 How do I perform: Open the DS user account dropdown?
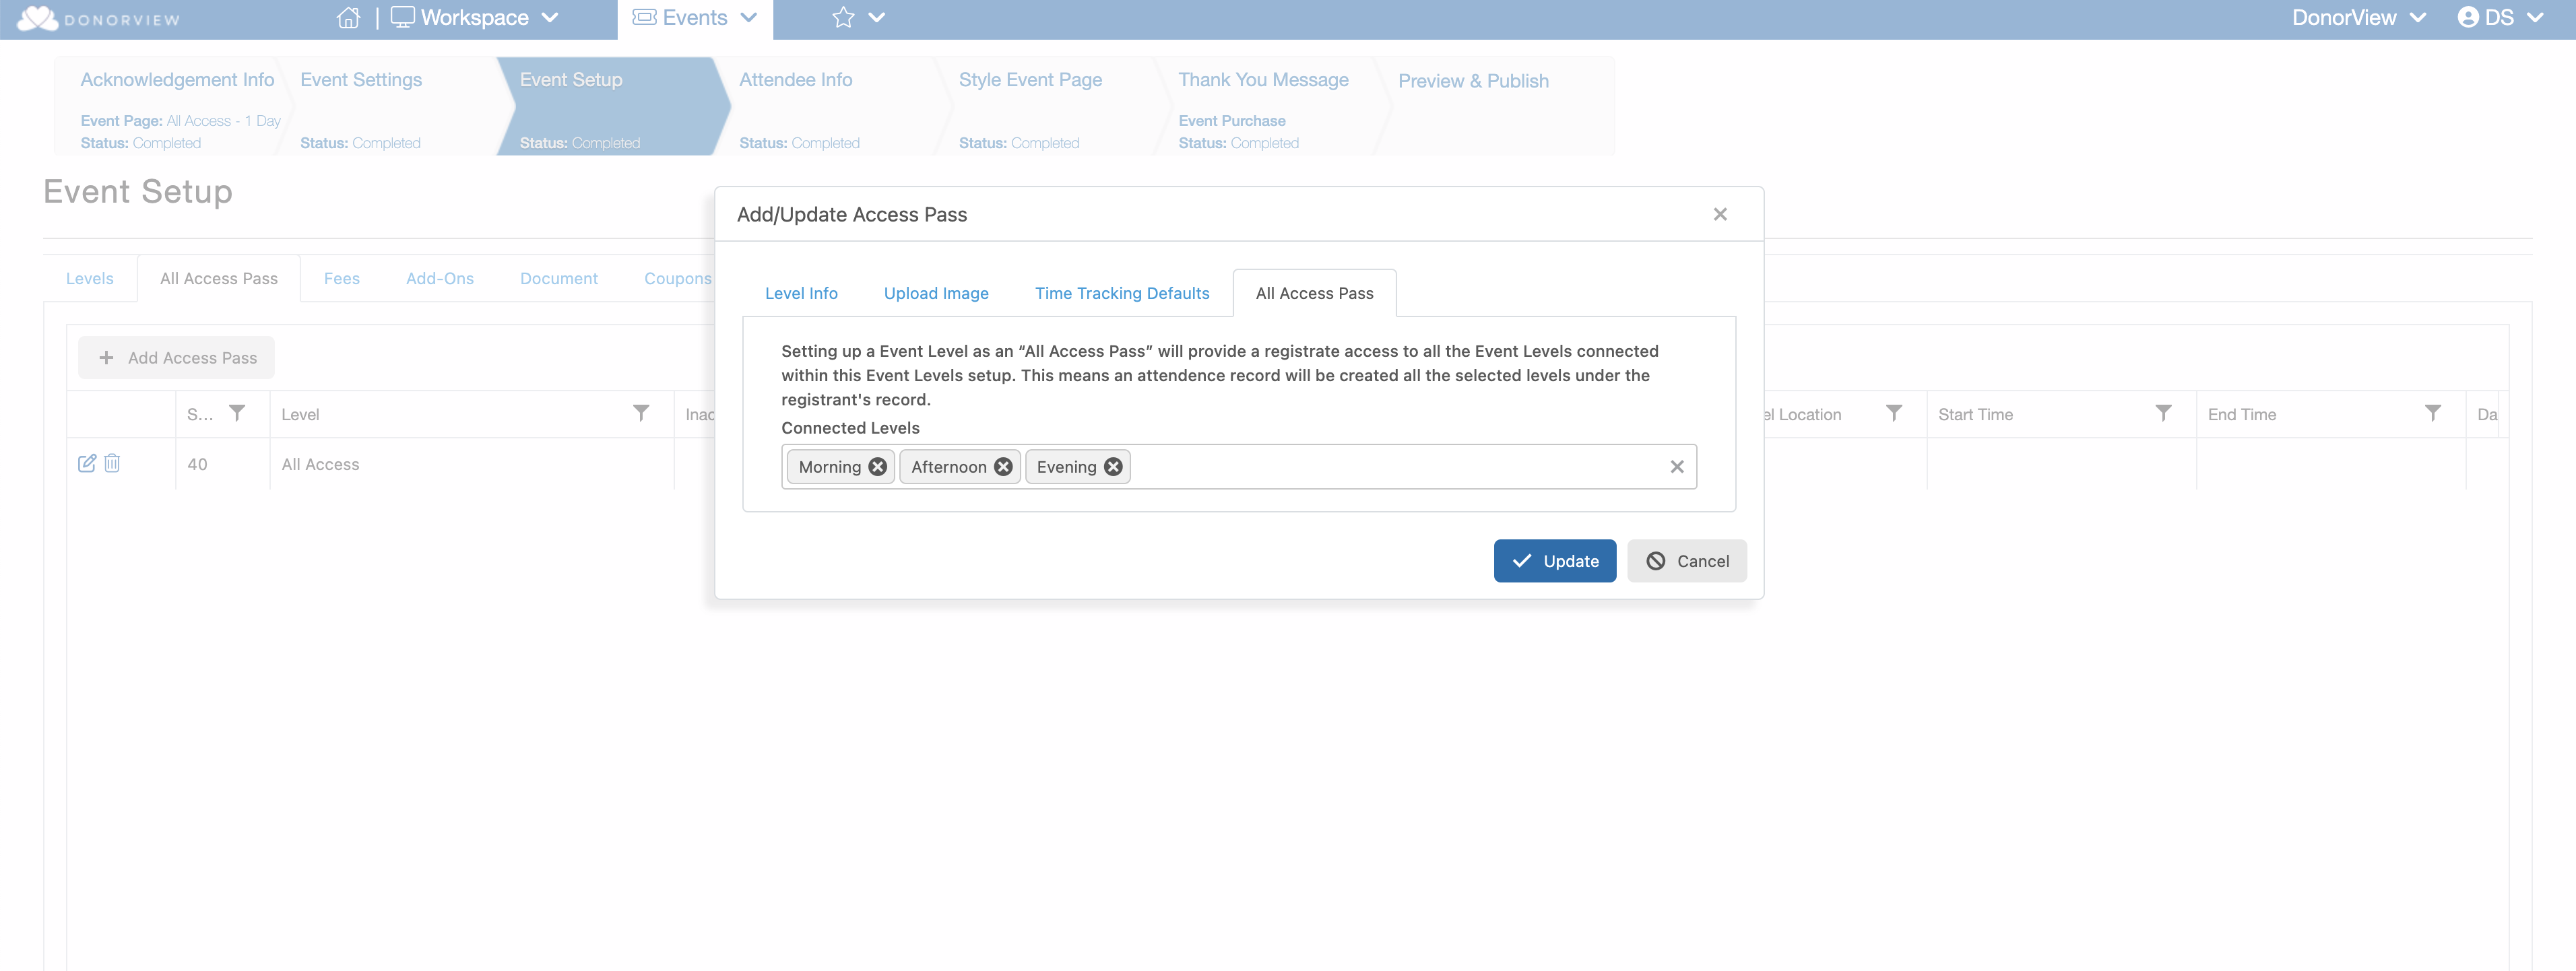[2500, 18]
